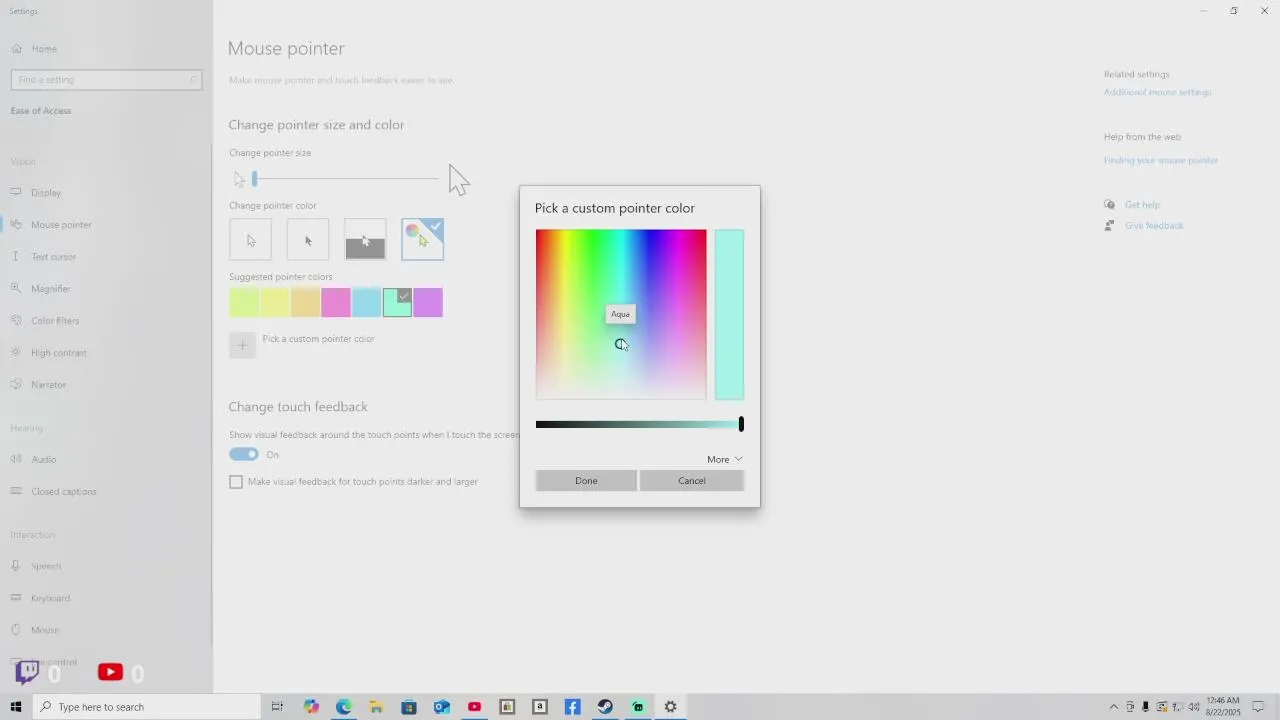Open Home in Settings sidebar
The height and width of the screenshot is (720, 1280).
coord(43,48)
